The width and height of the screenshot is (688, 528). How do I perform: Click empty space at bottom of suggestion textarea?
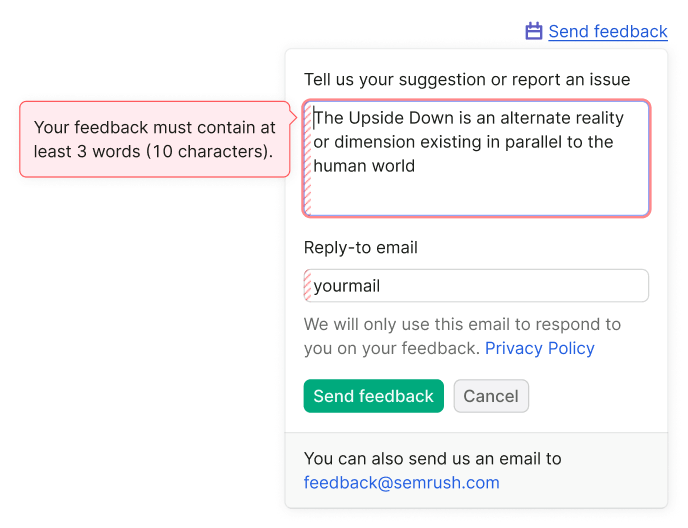click(x=478, y=196)
